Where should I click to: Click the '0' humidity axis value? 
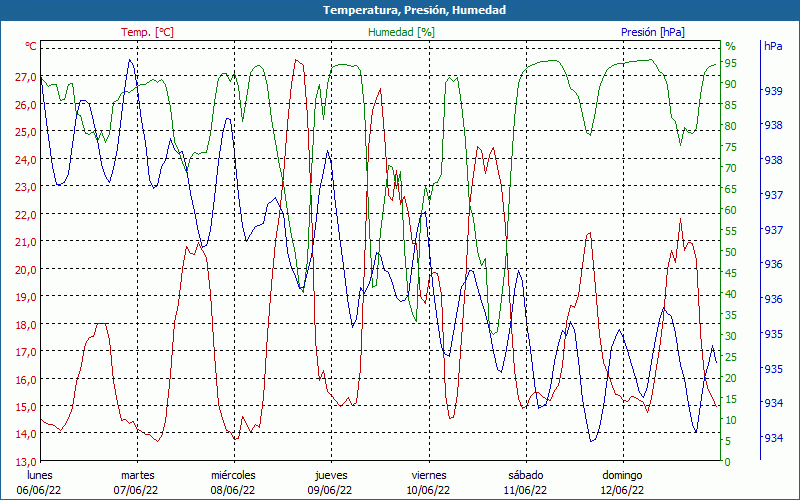[728, 462]
